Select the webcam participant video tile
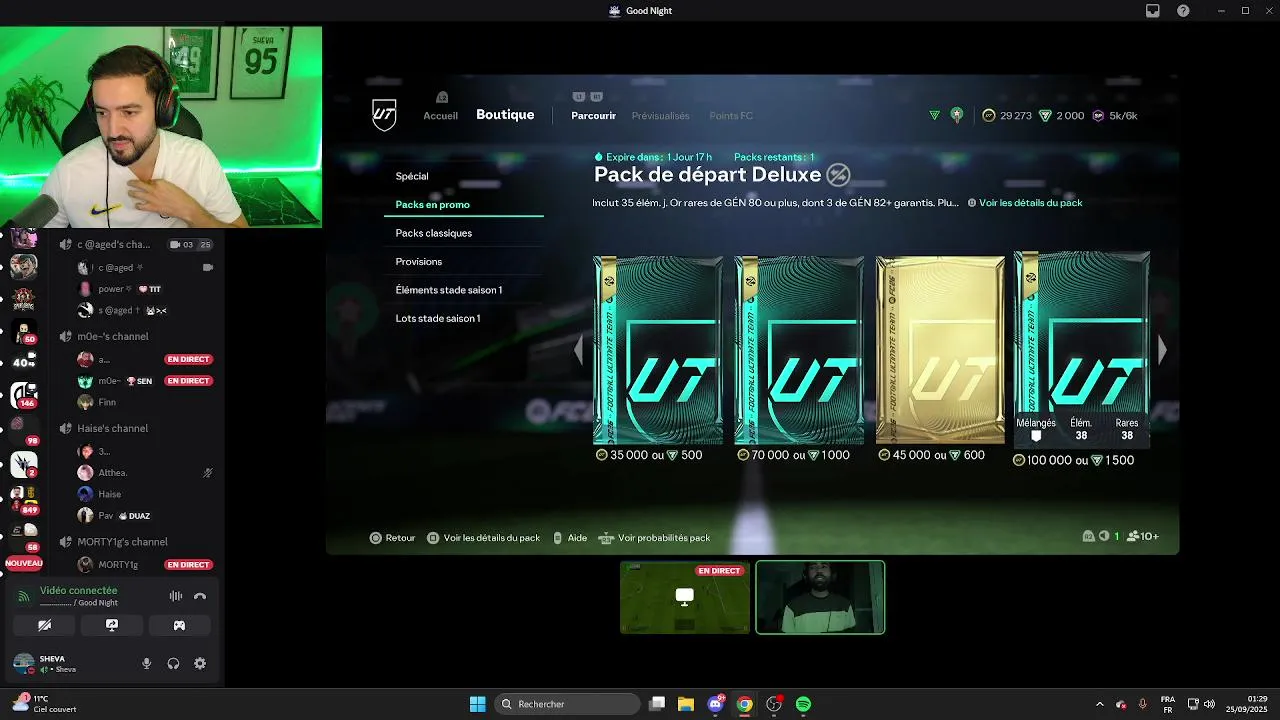This screenshot has width=1280, height=720. [x=820, y=597]
